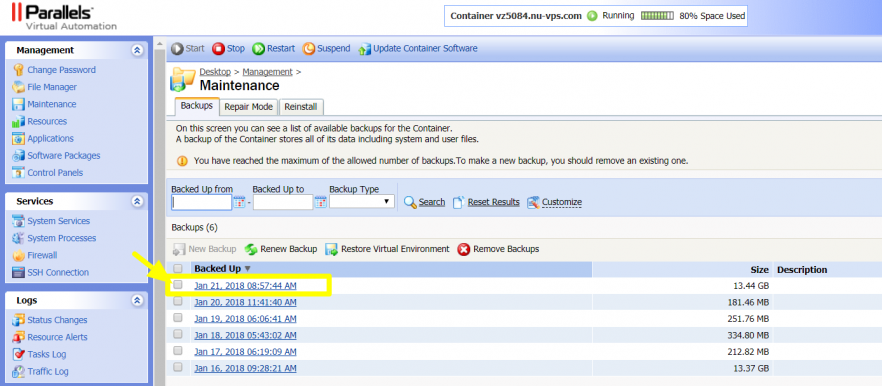Screen dimensions: 882x386
Task: Click the Customize link
Action: pos(562,202)
